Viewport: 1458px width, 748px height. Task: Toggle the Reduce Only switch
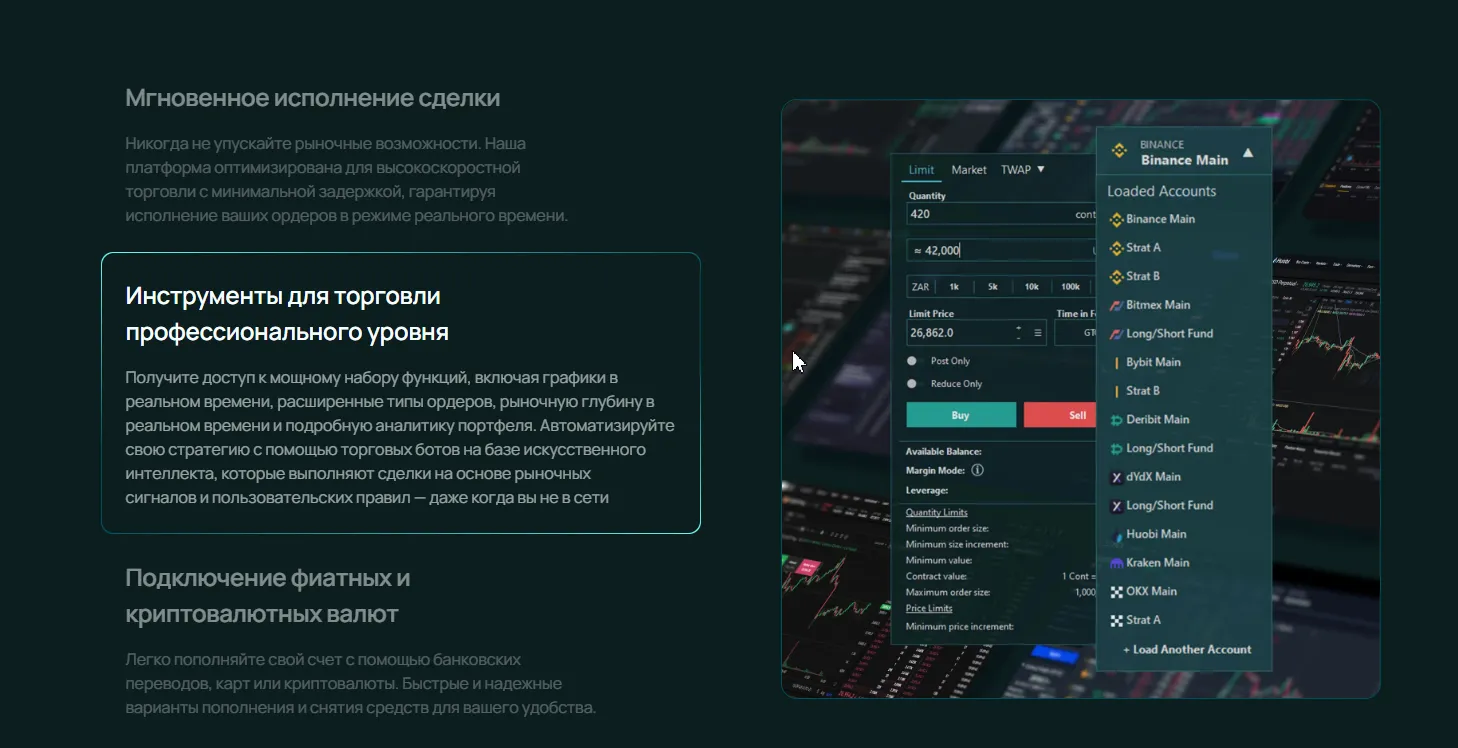912,384
